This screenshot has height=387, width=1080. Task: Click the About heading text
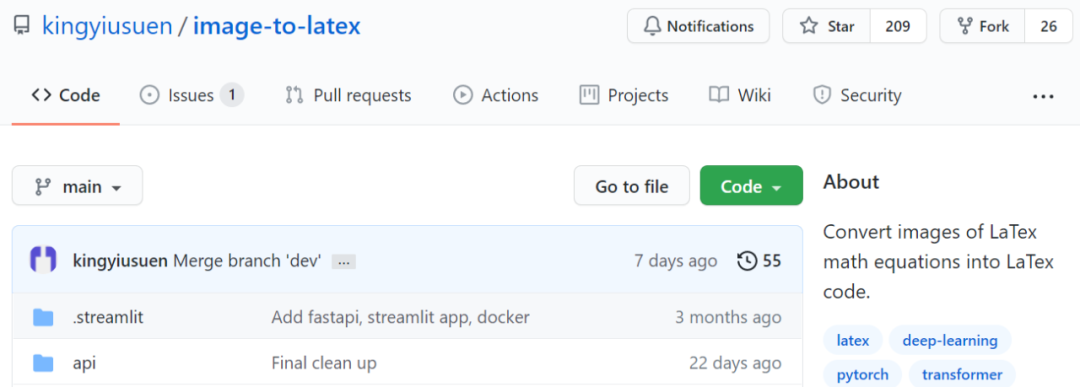(x=851, y=182)
